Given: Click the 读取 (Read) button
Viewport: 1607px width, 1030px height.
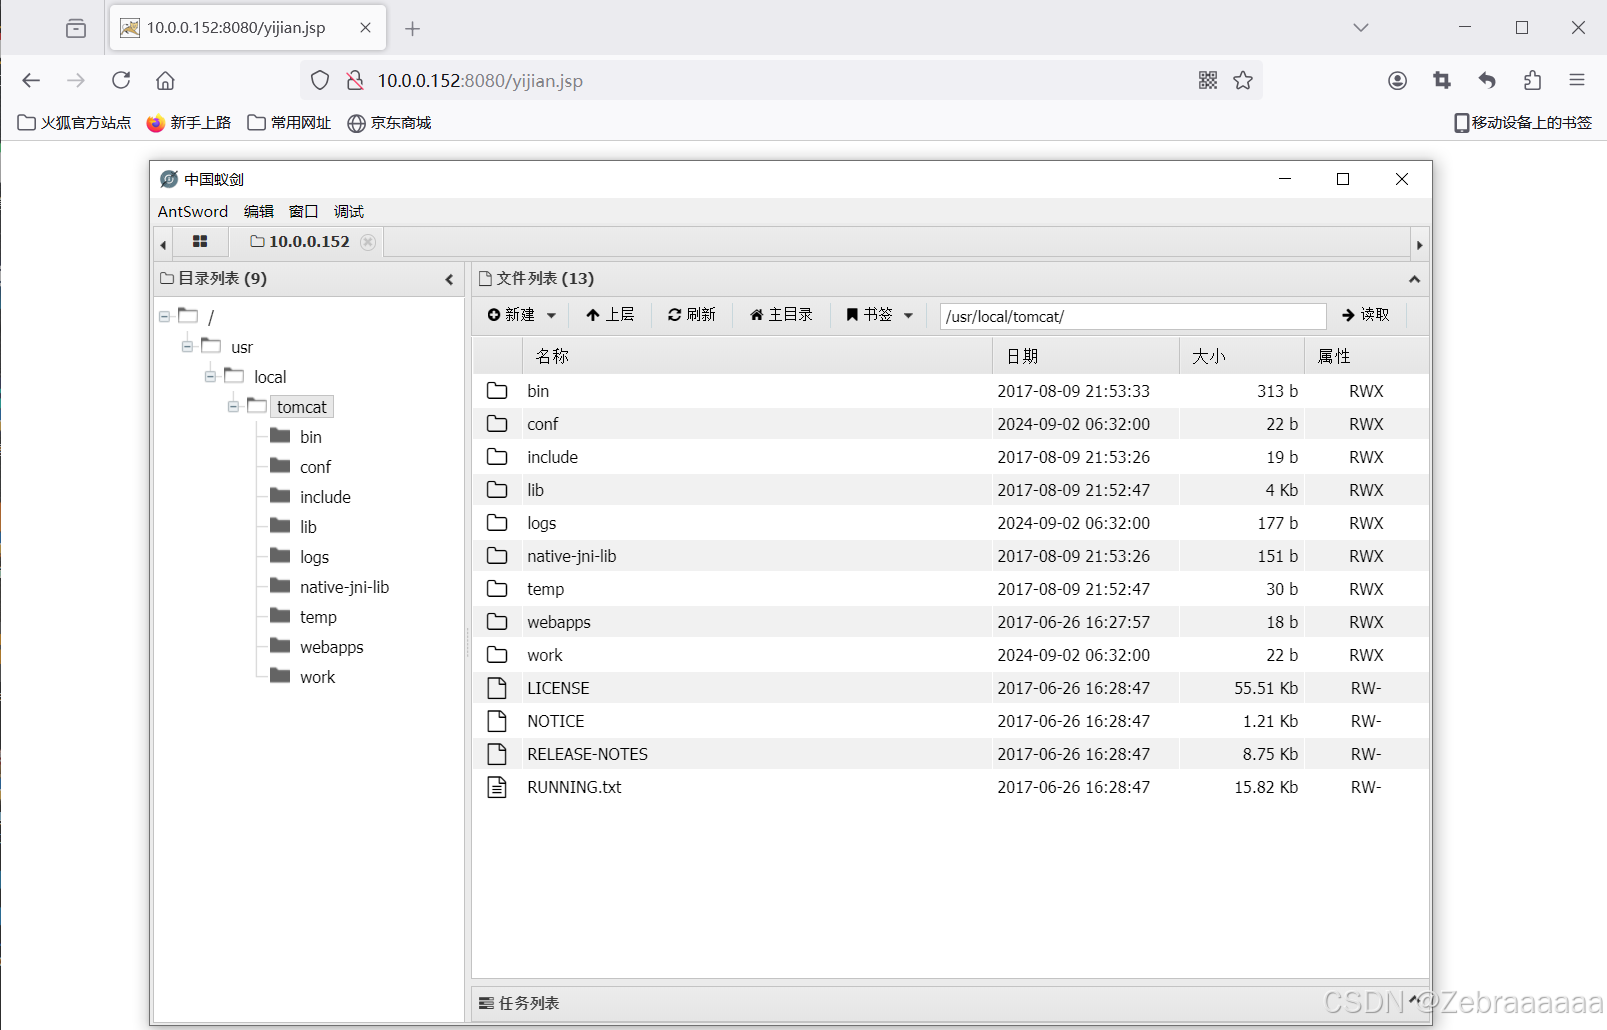Looking at the screenshot, I should [1366, 315].
